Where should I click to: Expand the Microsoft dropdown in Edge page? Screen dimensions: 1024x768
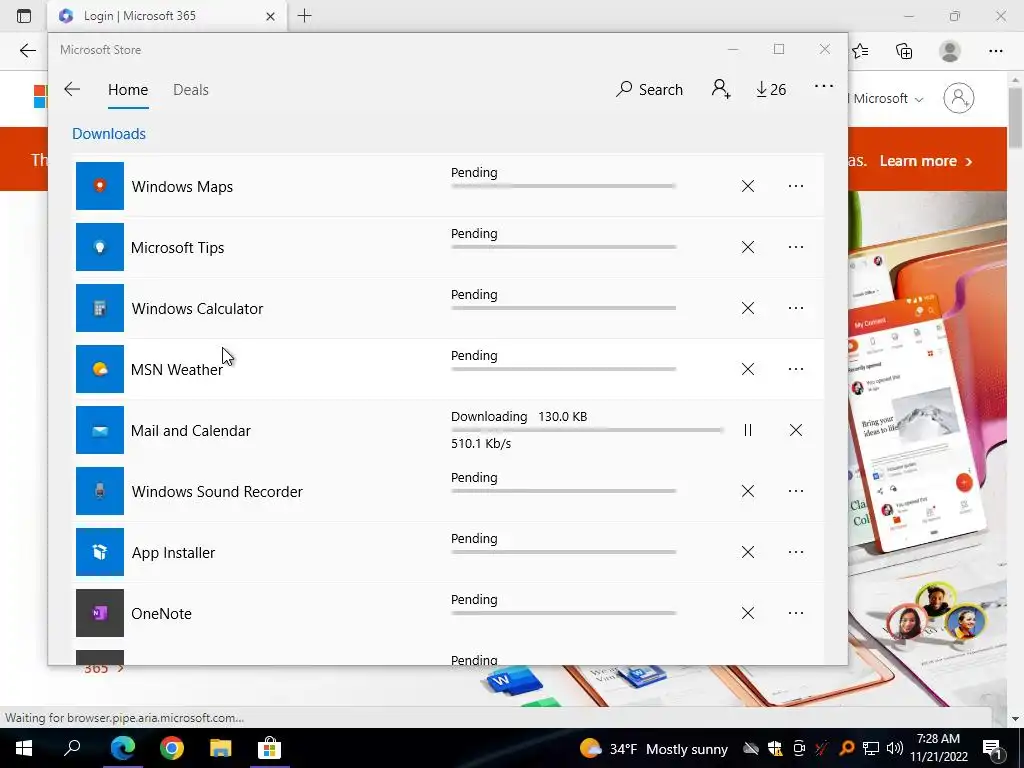889,99
